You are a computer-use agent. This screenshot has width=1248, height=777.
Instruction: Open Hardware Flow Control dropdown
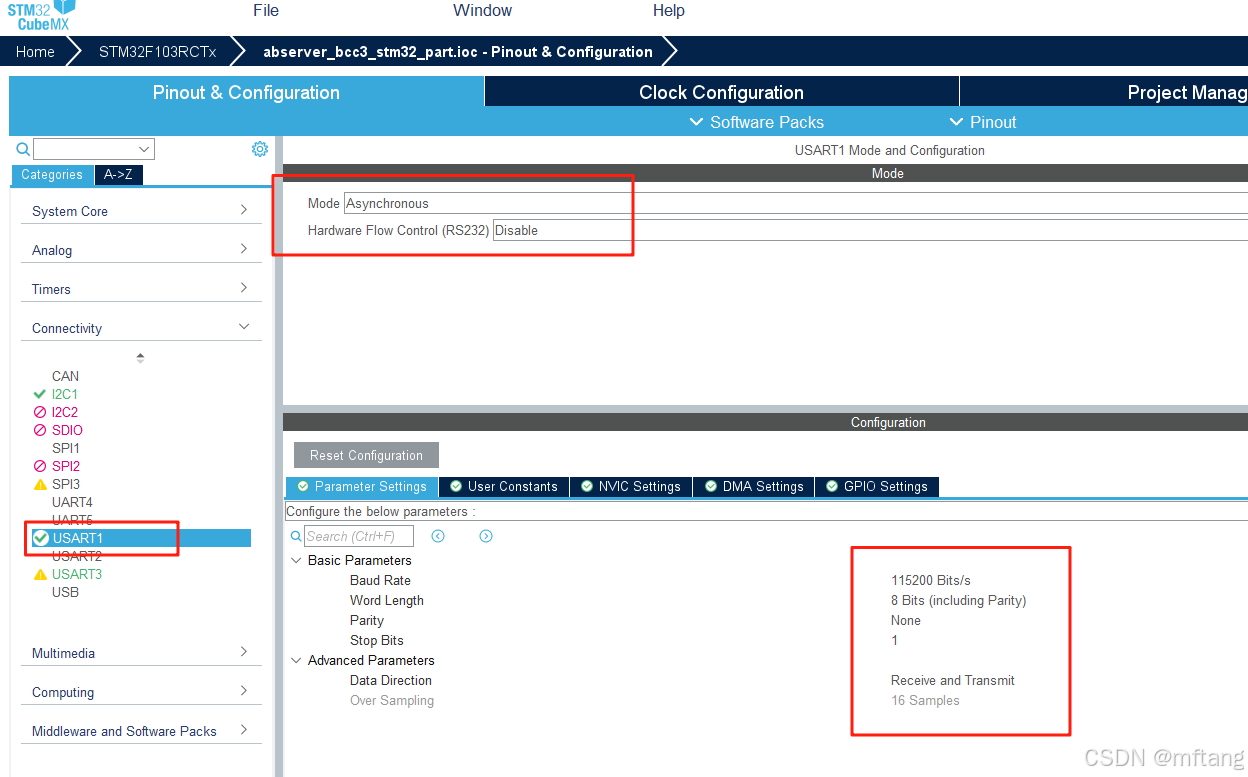click(870, 230)
